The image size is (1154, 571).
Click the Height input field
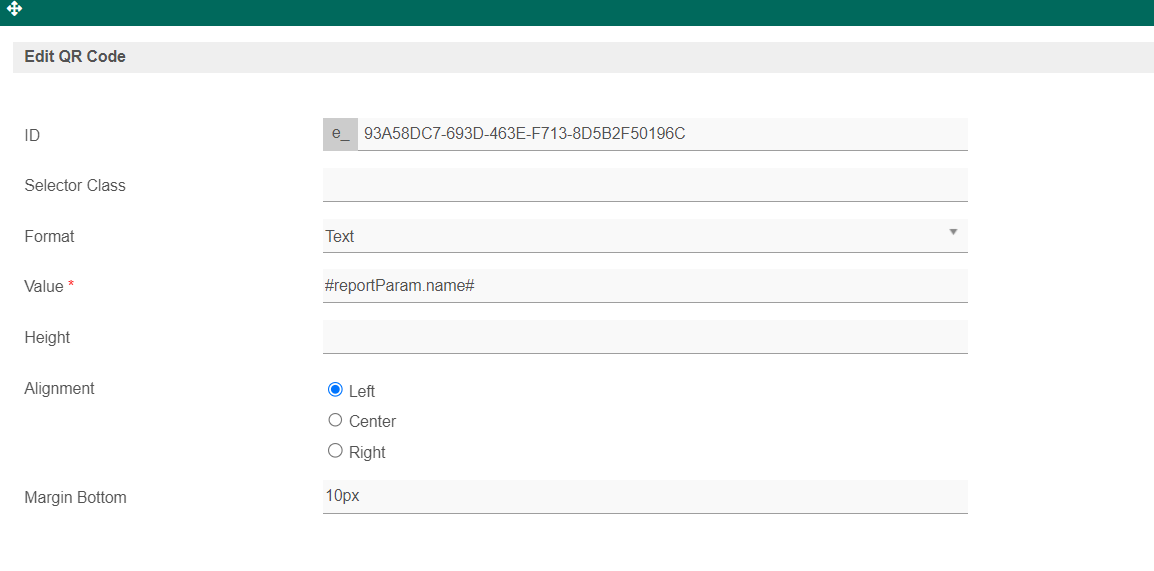(645, 337)
